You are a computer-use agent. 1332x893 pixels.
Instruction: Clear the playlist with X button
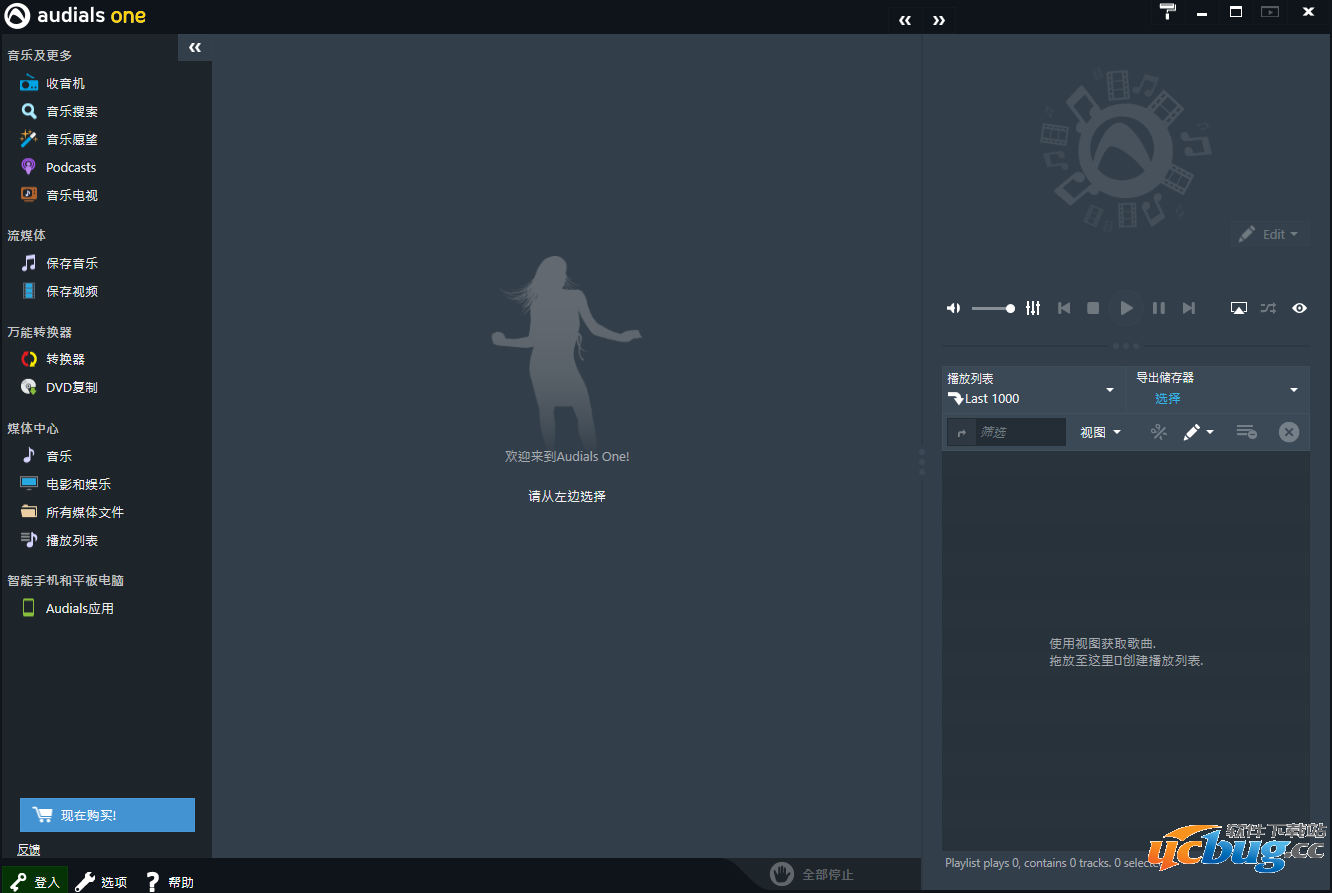point(1289,432)
